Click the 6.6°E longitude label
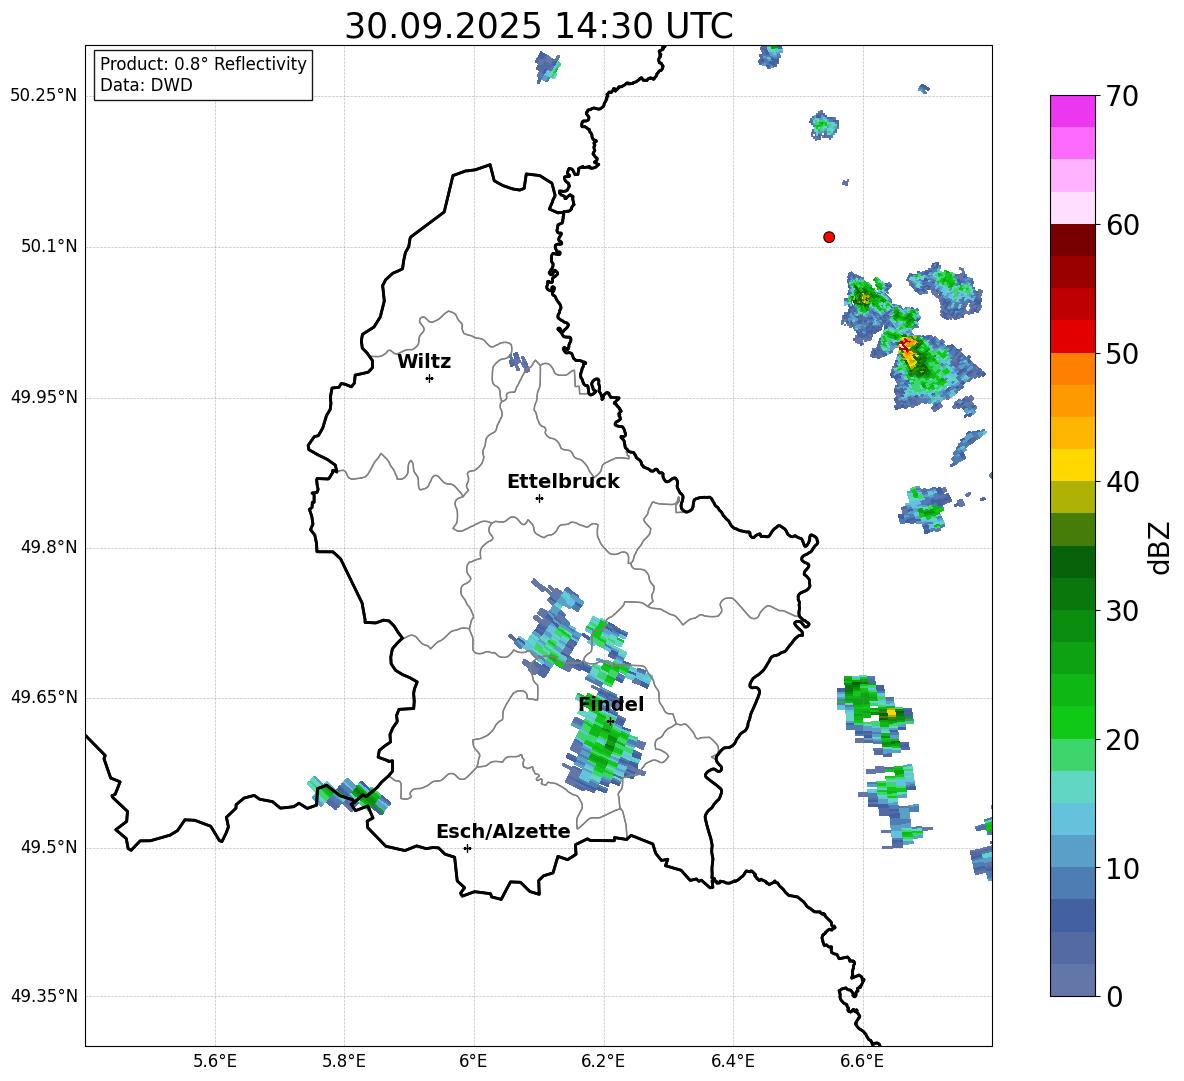 click(x=862, y=1061)
